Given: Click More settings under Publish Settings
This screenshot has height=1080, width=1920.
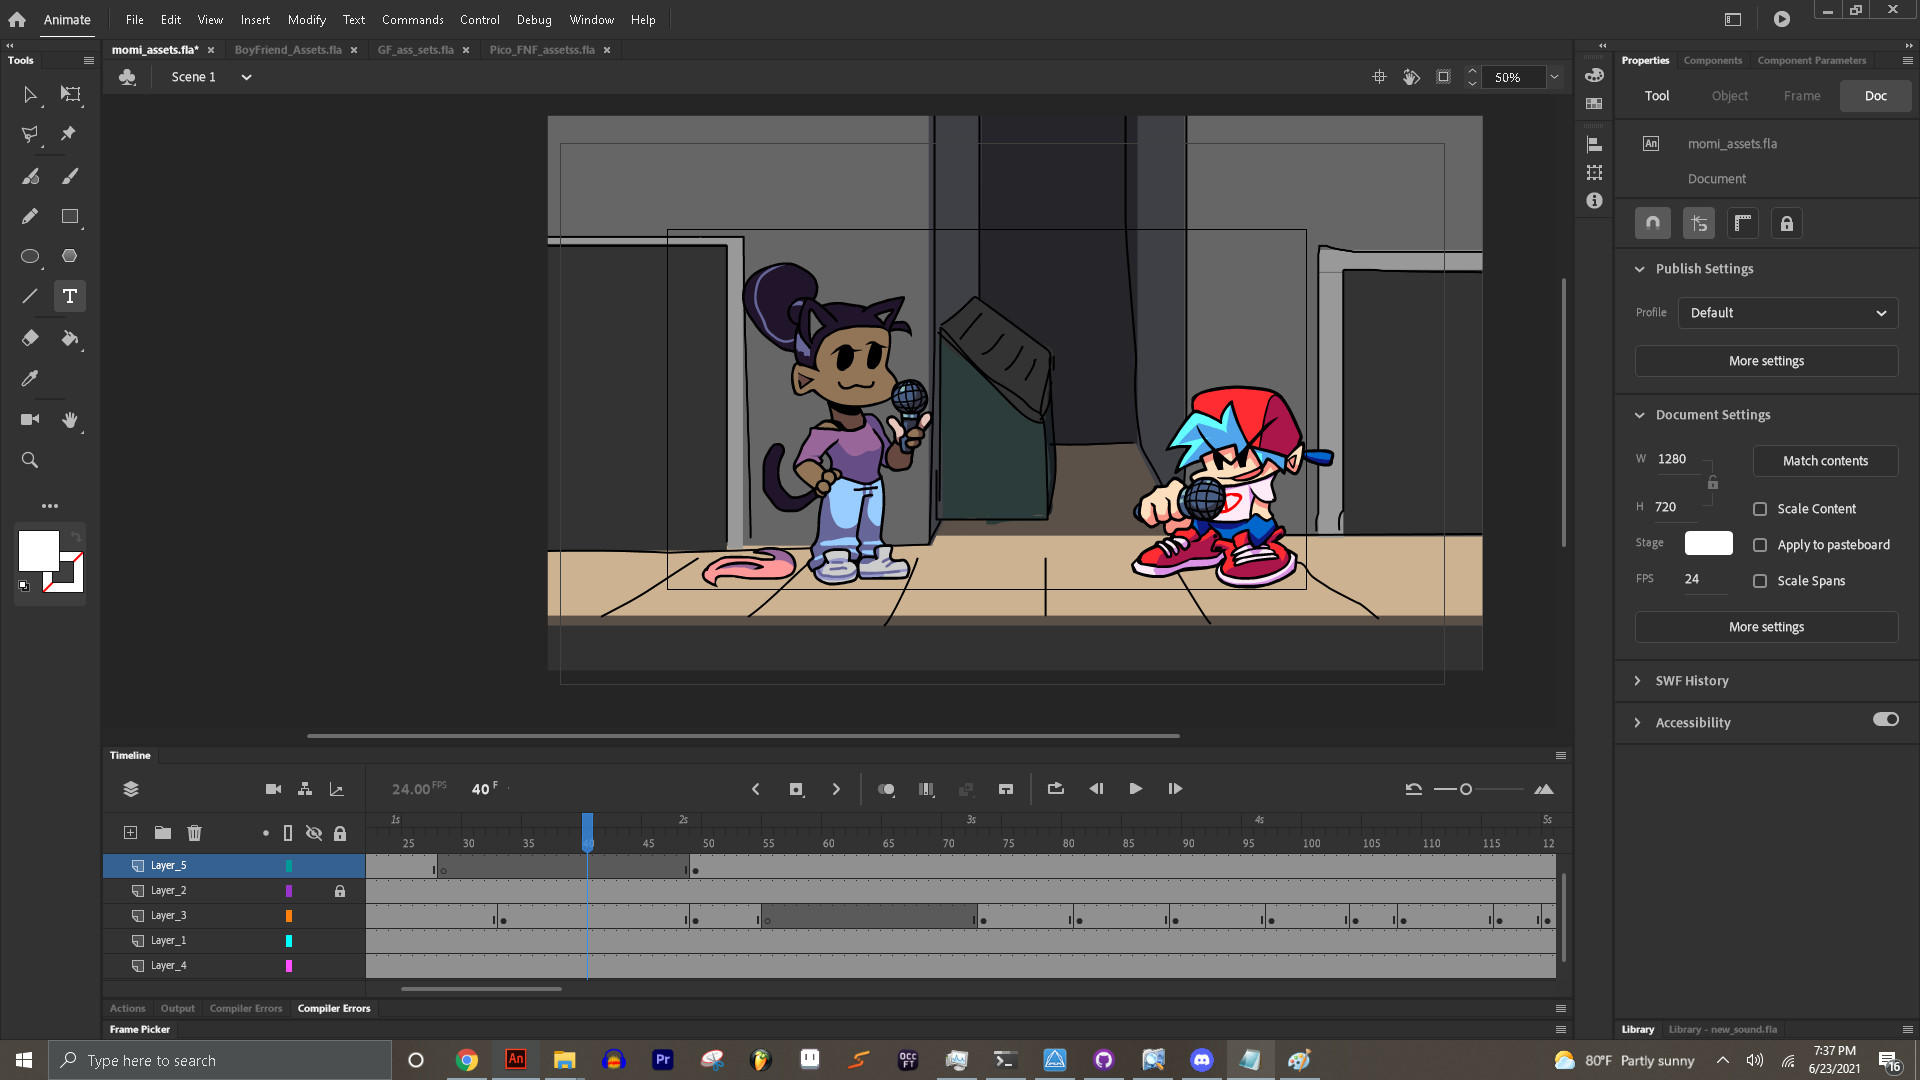Looking at the screenshot, I should coord(1765,361).
